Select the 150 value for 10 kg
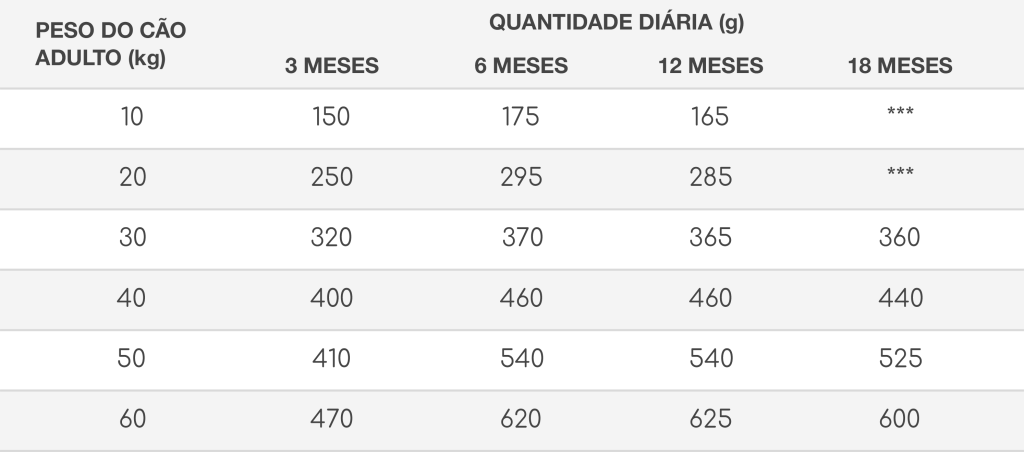 pos(331,117)
